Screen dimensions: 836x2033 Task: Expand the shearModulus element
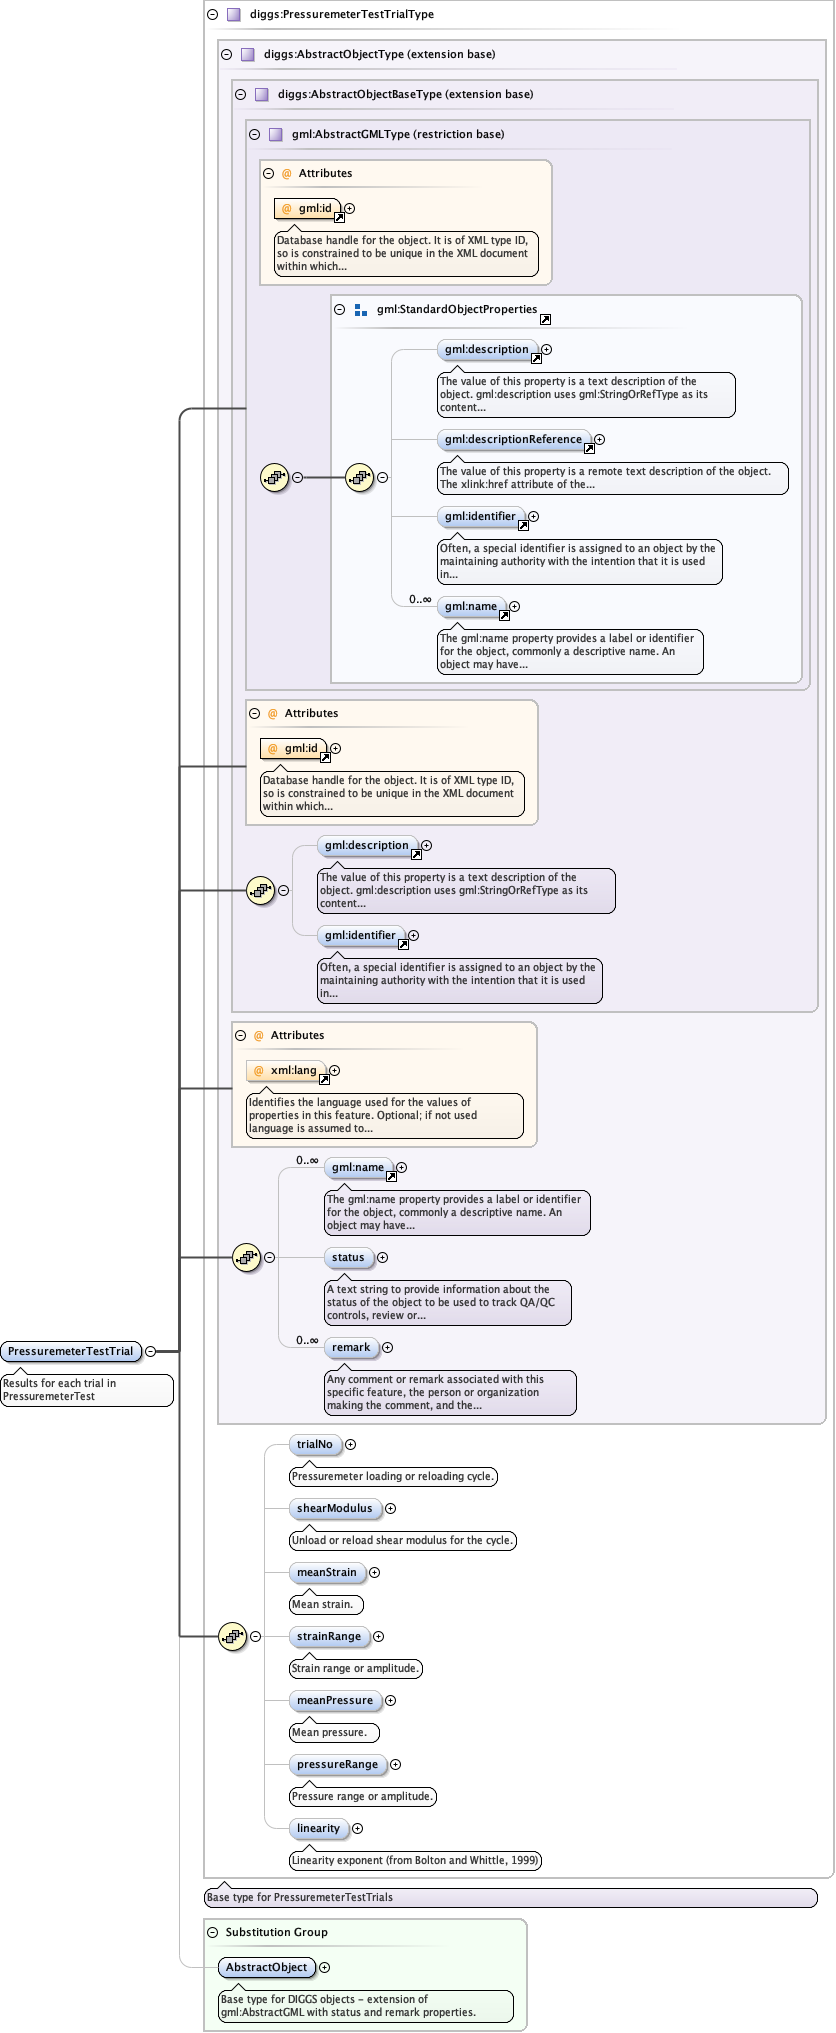(x=391, y=1508)
